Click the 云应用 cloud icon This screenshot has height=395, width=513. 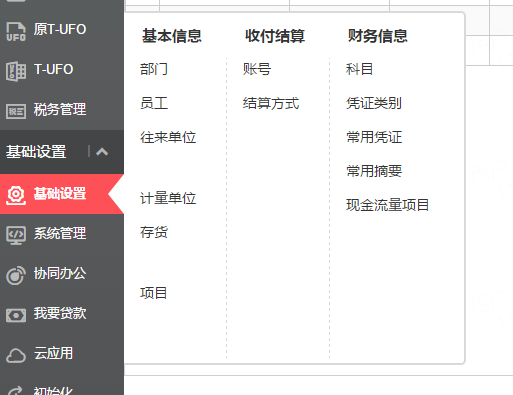coord(16,355)
